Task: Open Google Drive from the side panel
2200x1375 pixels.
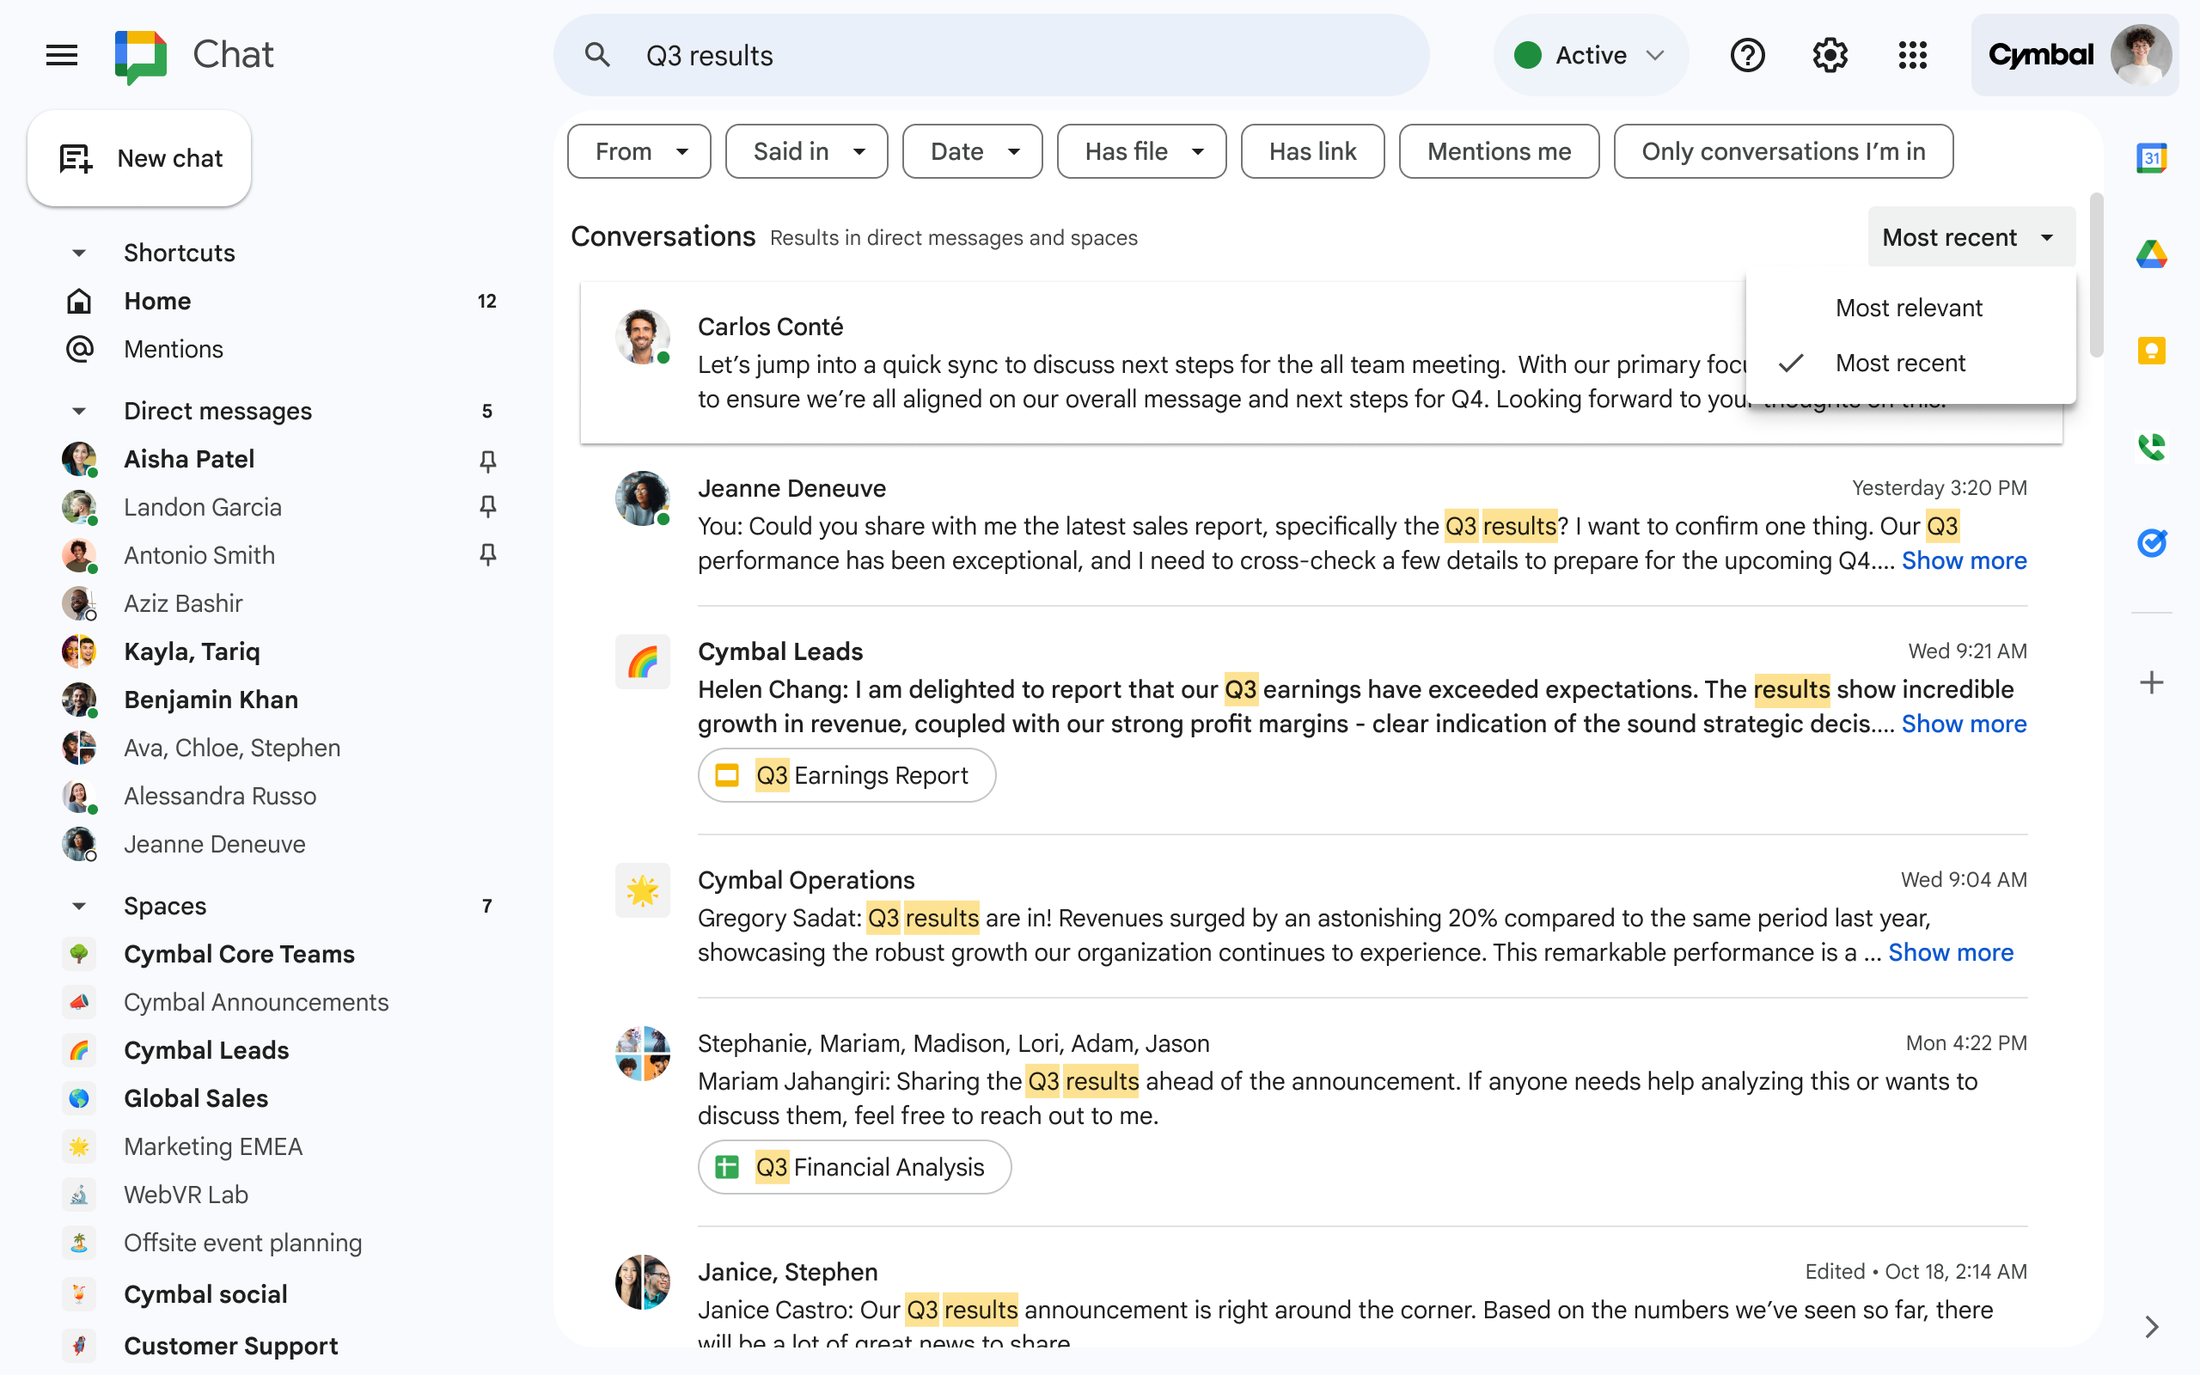Action: [2152, 254]
